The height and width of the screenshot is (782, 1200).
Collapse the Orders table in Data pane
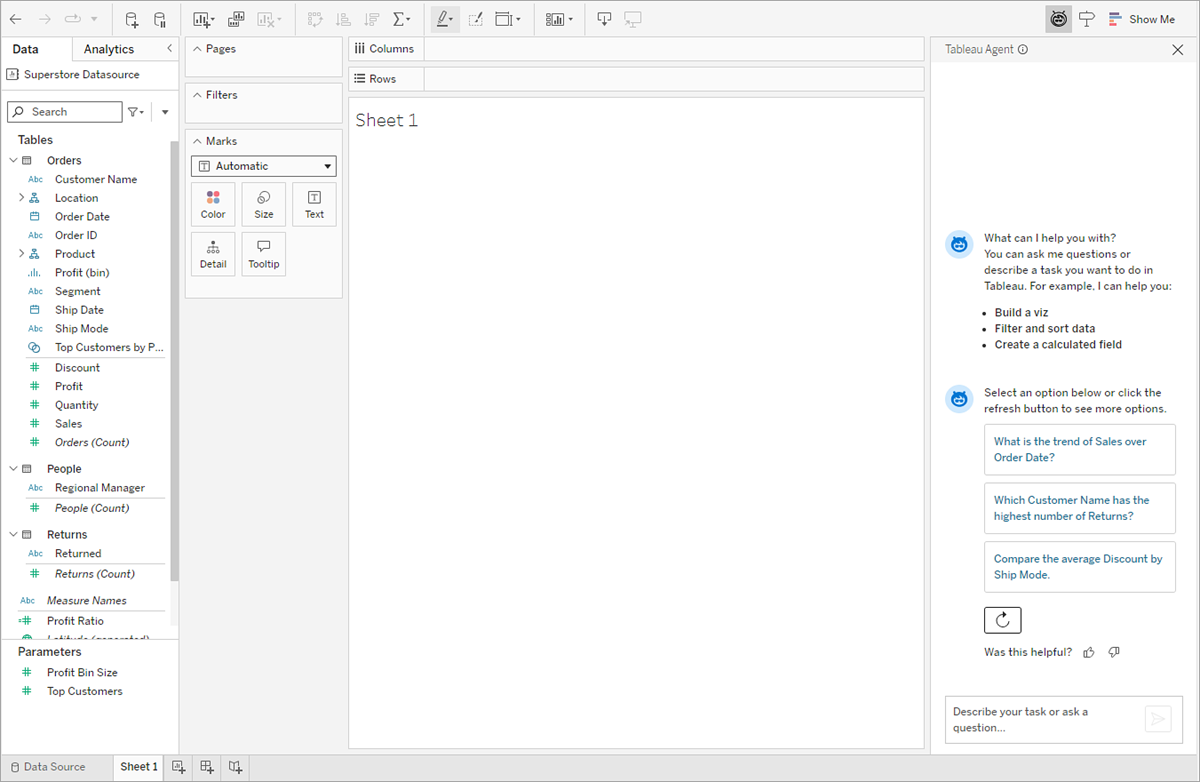(x=13, y=160)
